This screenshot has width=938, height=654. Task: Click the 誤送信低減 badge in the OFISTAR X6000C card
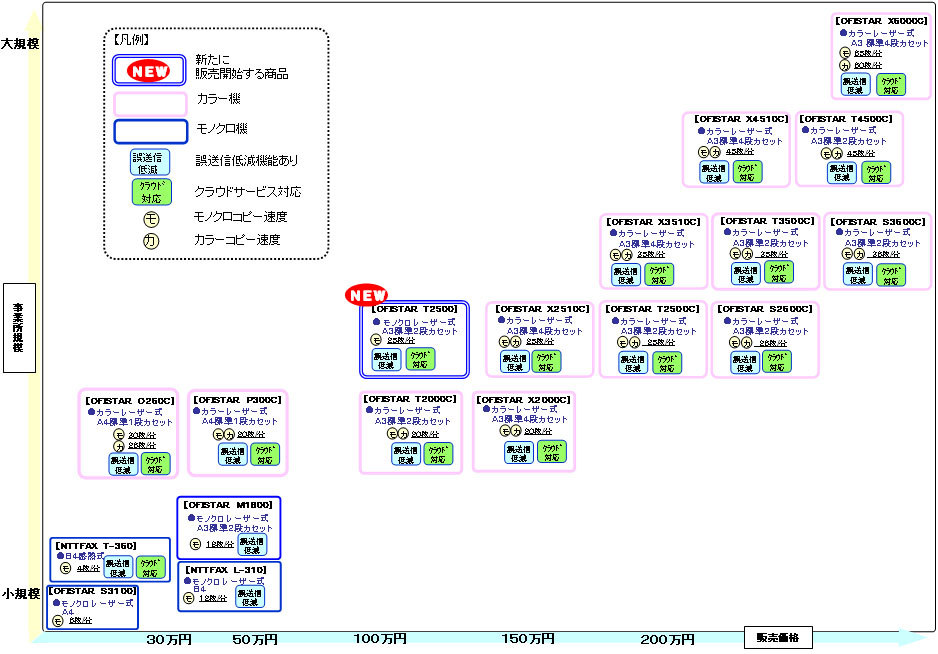[x=855, y=85]
